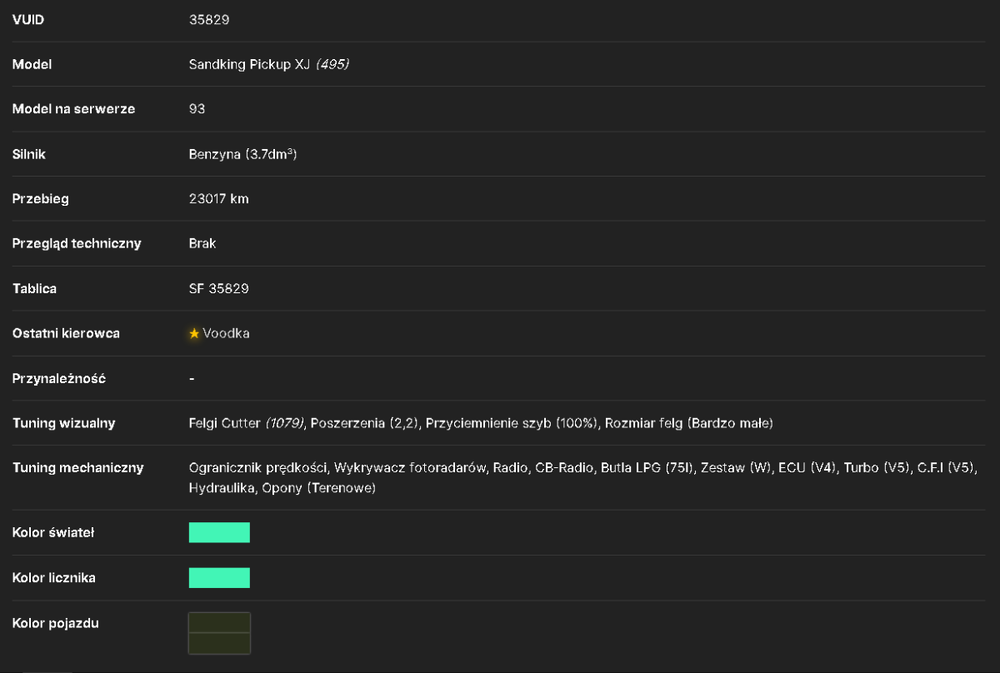Click Przyciemnienie szyb (100%) entry
Image resolution: width=1000 pixels, height=673 pixels.
[511, 424]
